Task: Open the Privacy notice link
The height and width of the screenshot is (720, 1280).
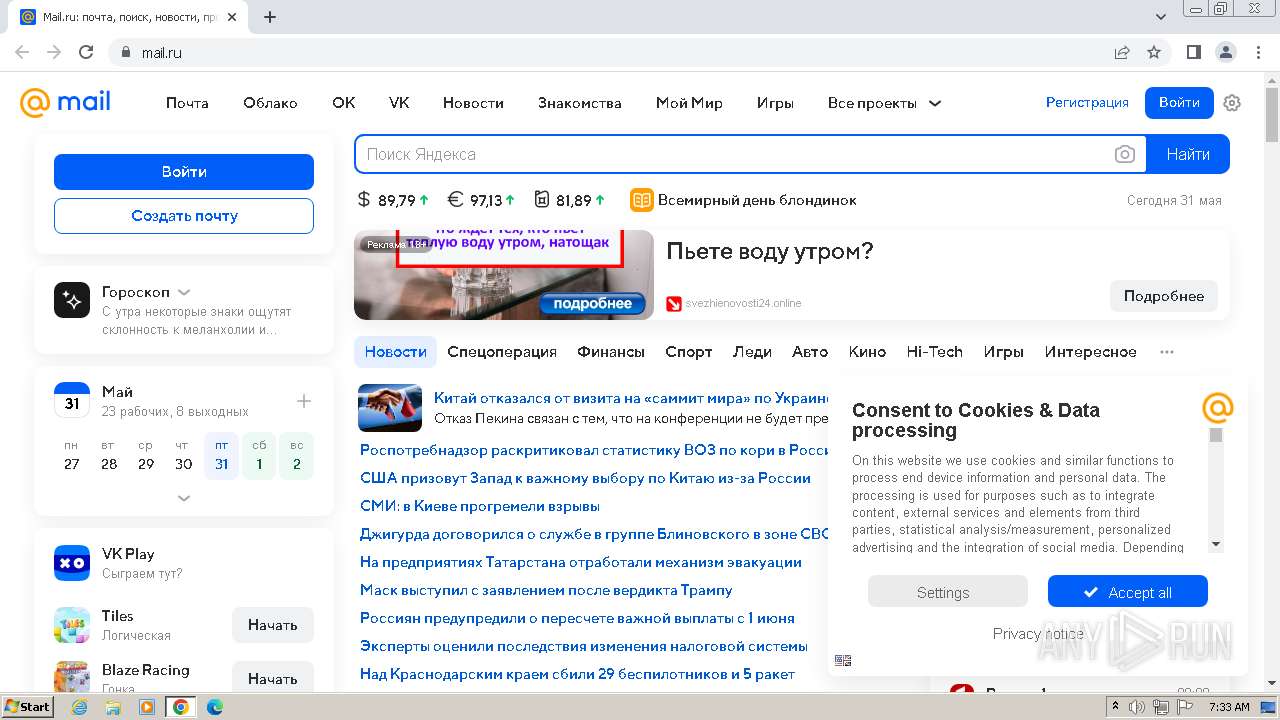Action: pyautogui.click(x=1037, y=634)
